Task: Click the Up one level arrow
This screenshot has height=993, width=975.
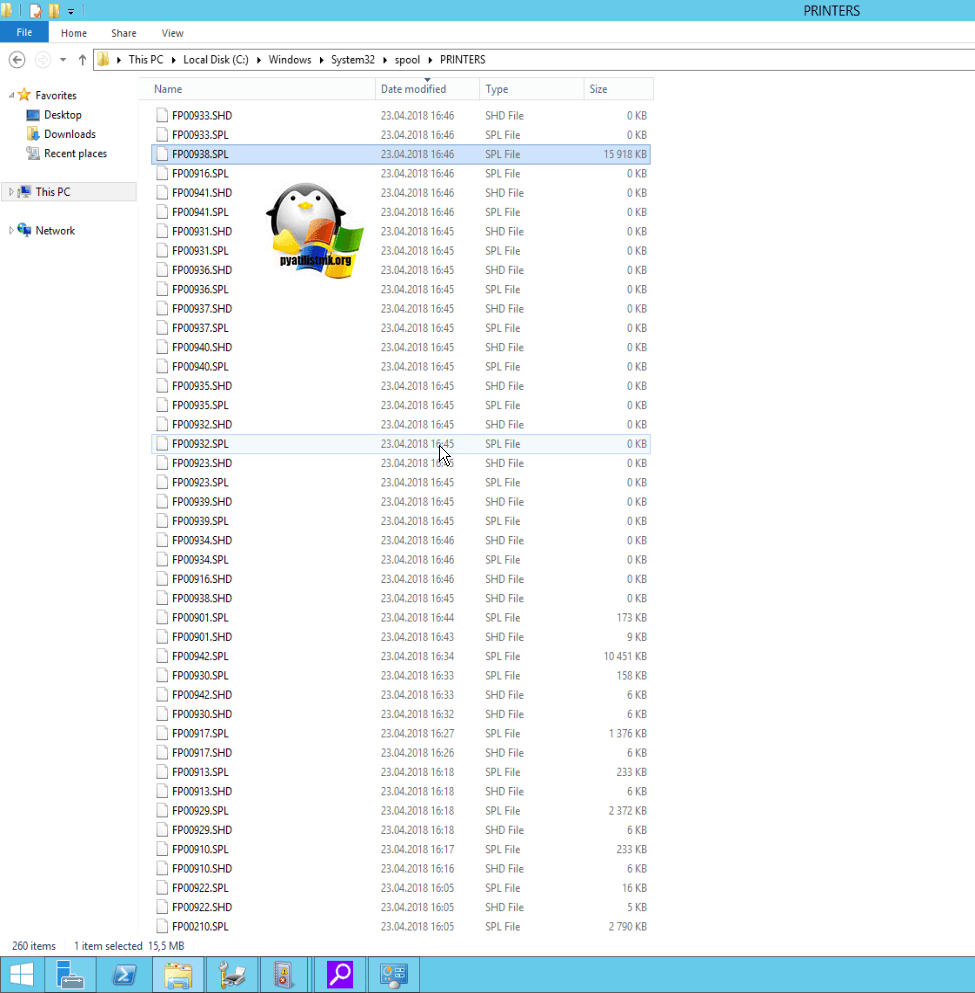Action: pyautogui.click(x=82, y=60)
